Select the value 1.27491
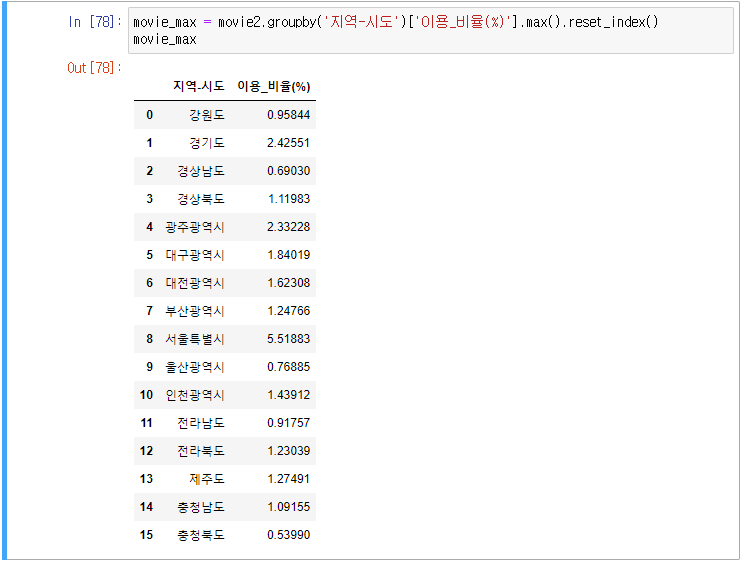The width and height of the screenshot is (744, 563). point(289,479)
